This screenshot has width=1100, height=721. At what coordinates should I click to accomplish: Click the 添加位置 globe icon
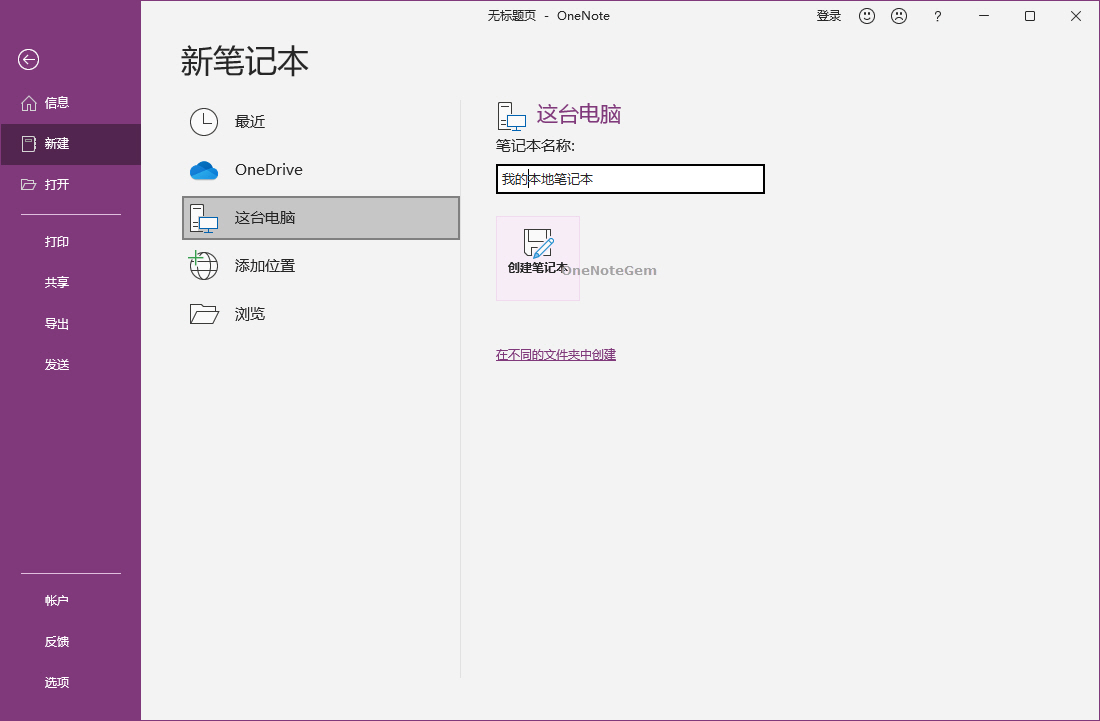[203, 266]
